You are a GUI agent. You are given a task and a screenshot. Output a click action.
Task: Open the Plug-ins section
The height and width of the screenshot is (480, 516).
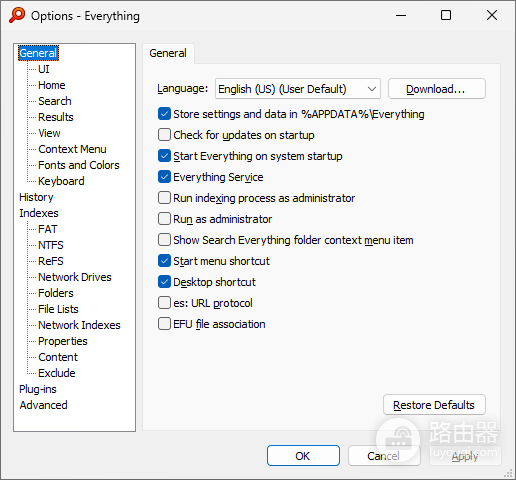click(38, 389)
